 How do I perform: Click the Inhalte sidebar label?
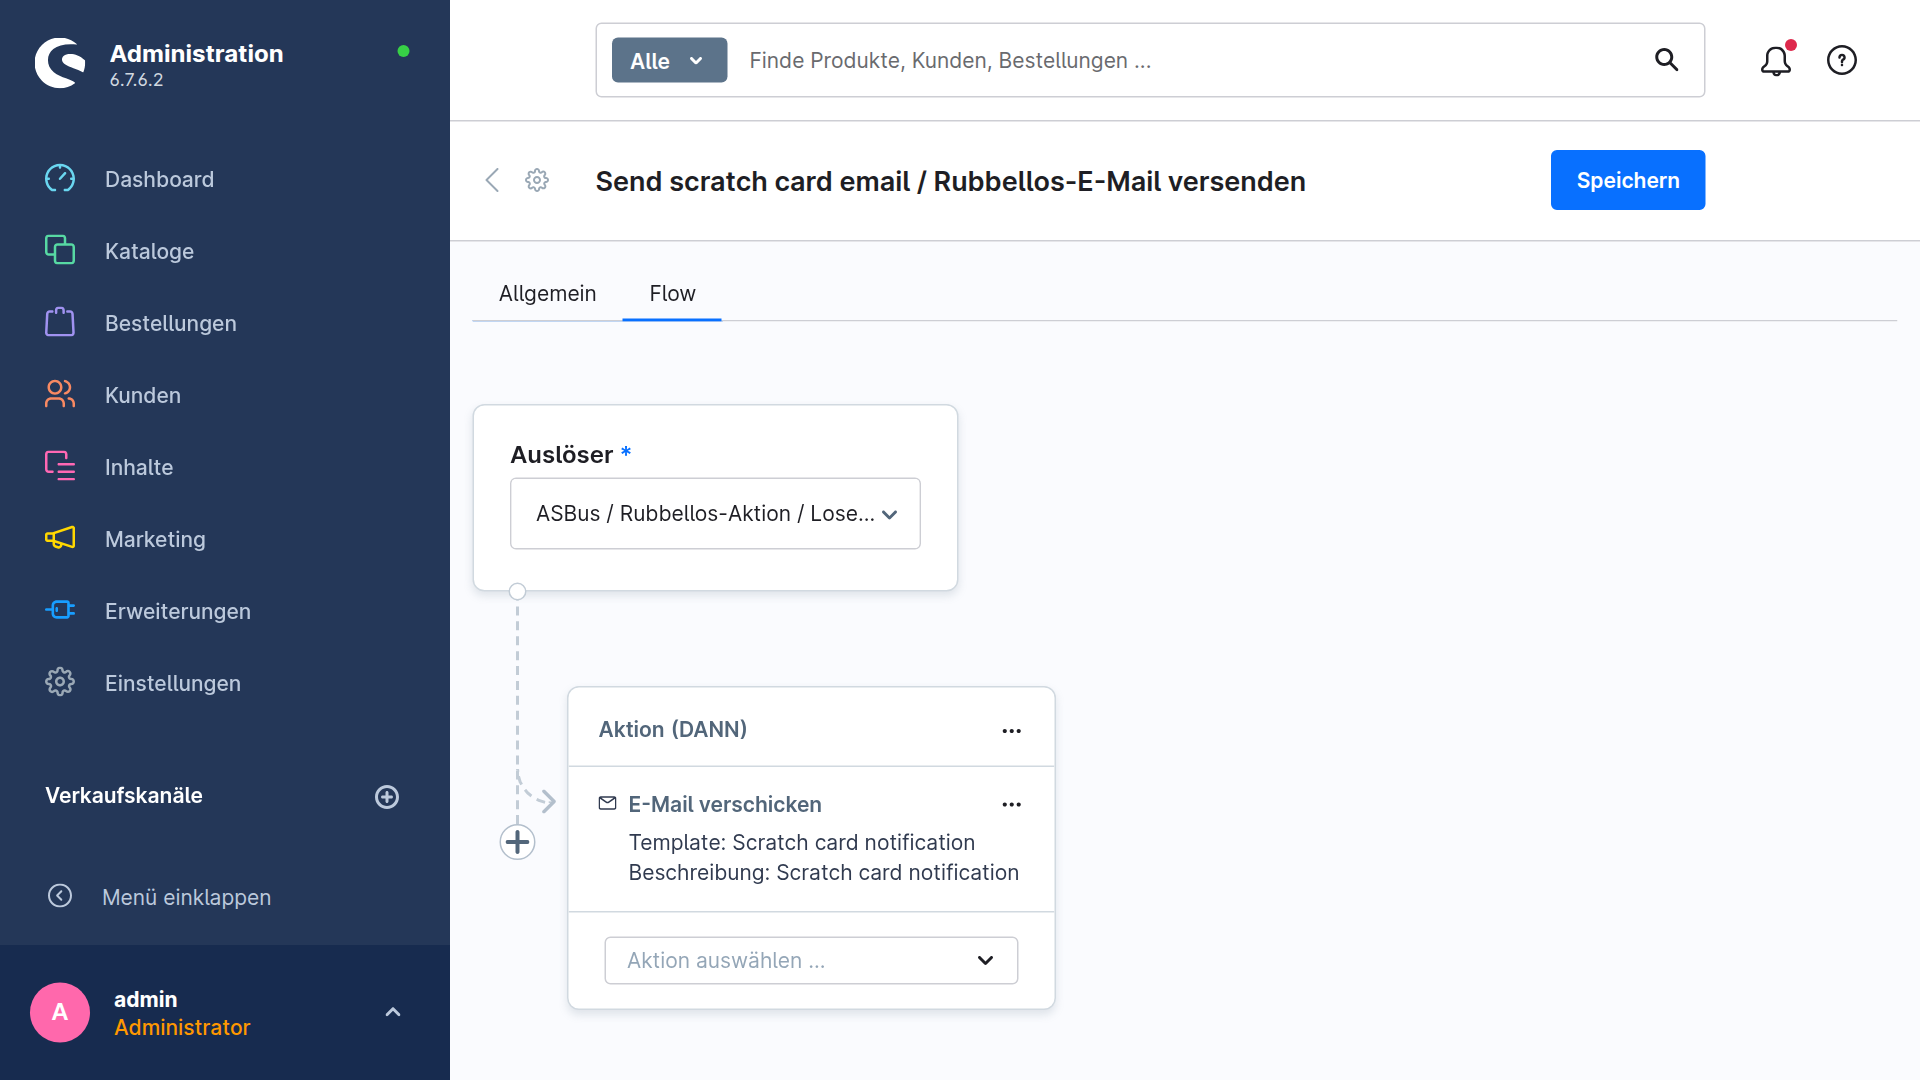[x=139, y=467]
